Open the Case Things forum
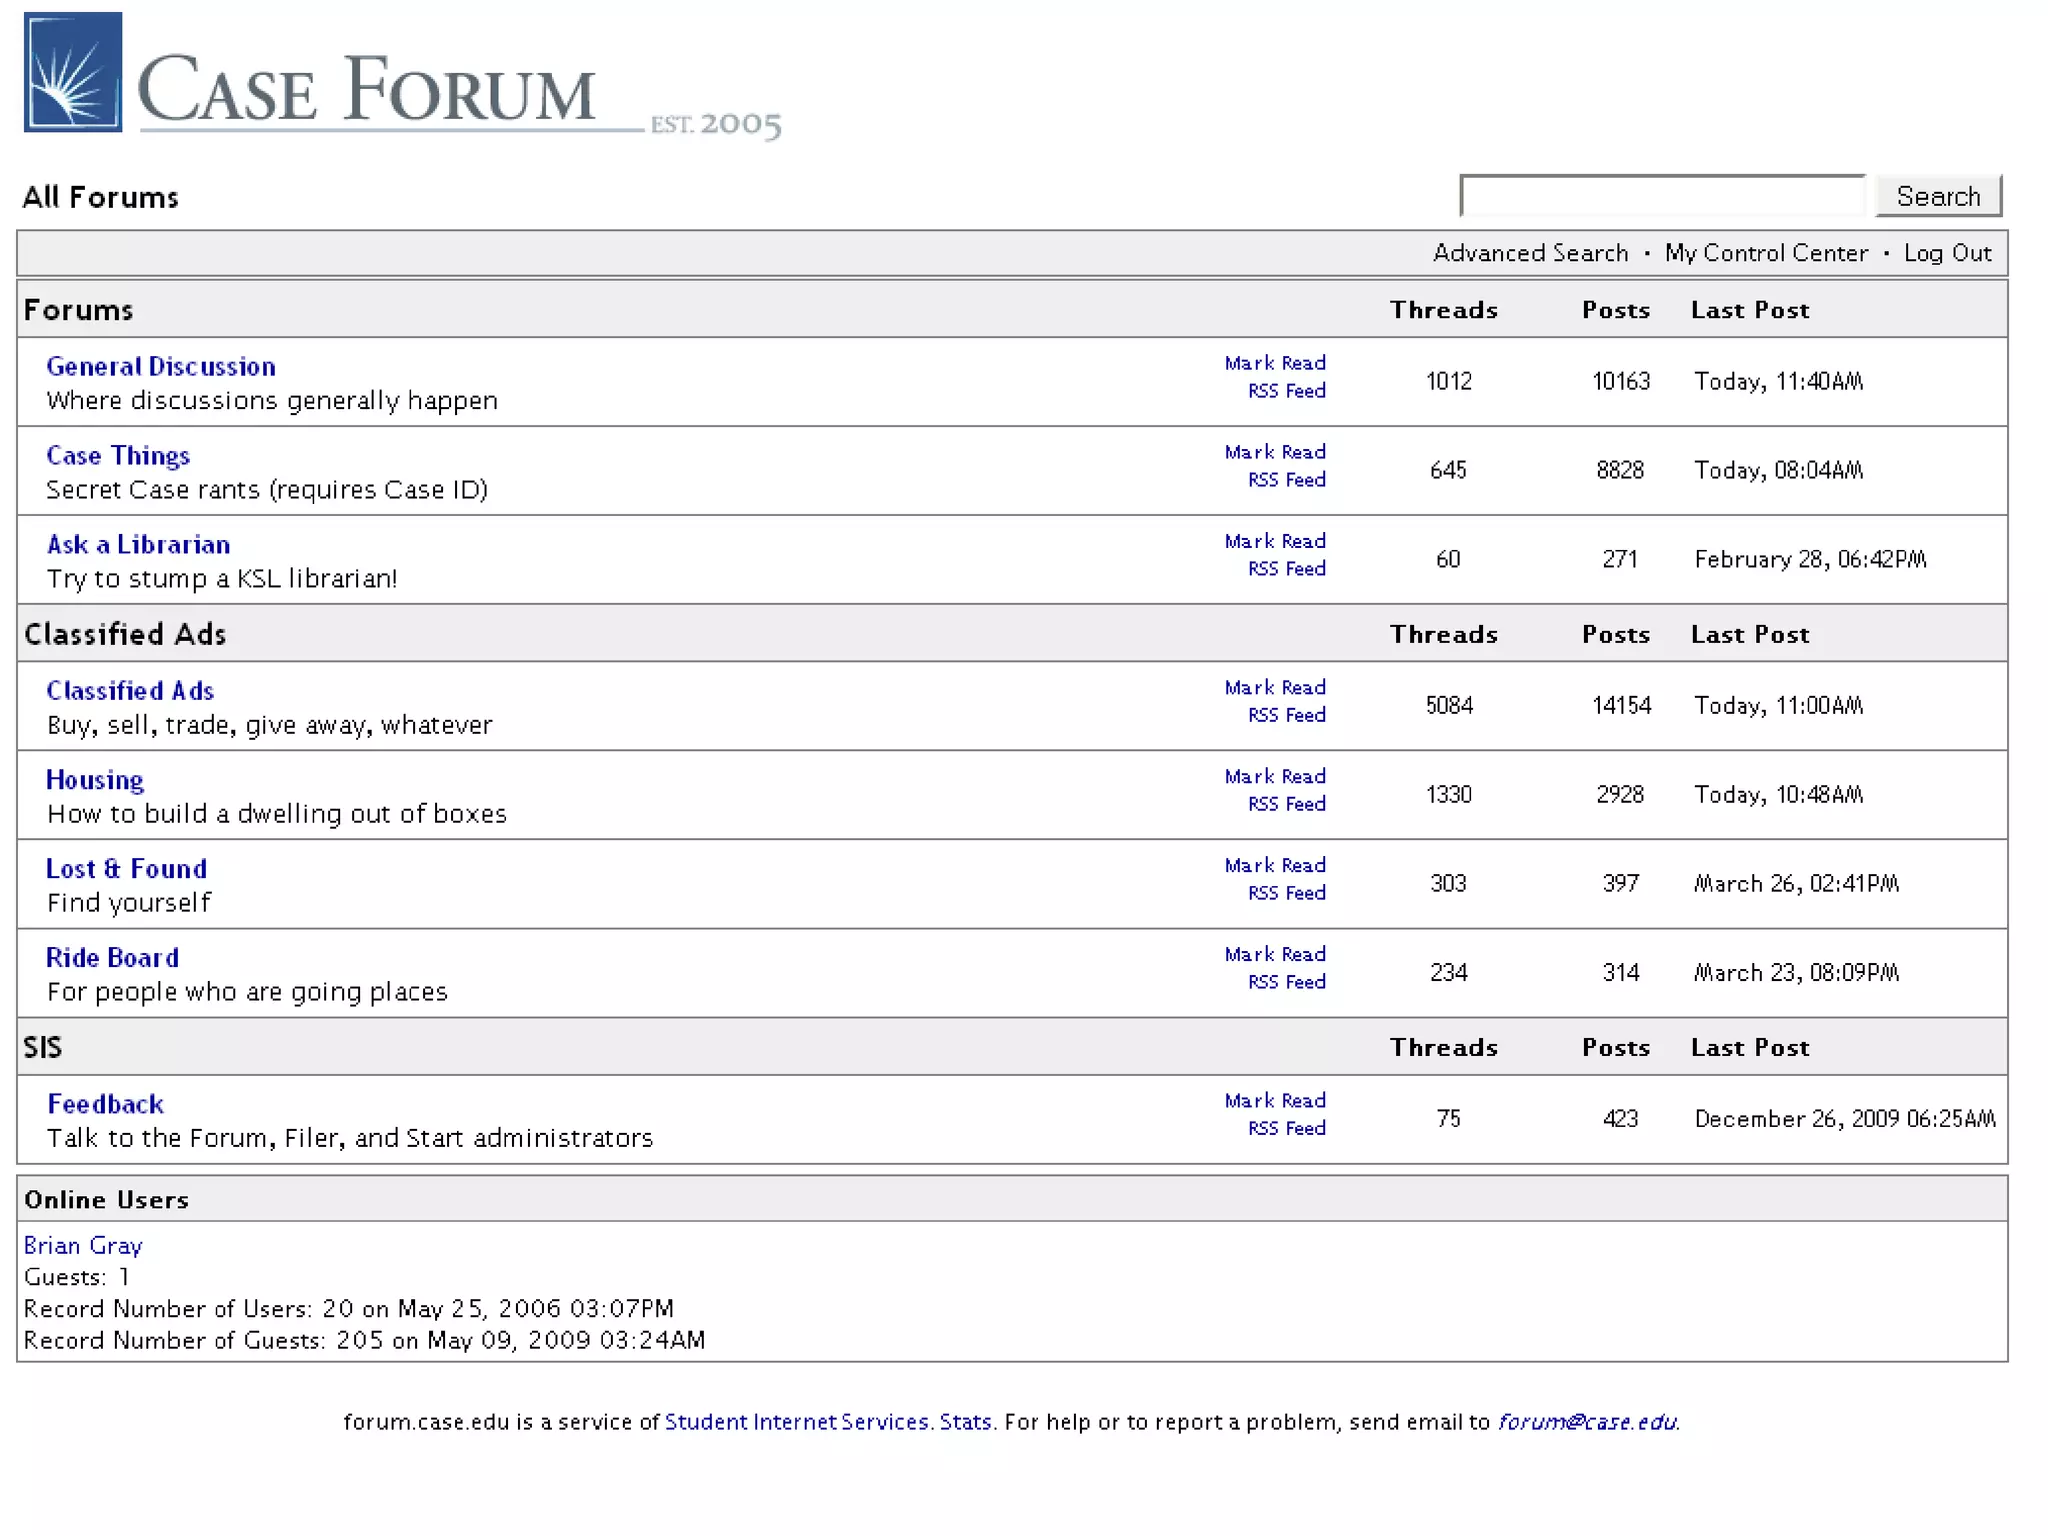Image resolution: width=2048 pixels, height=1536 pixels. point(118,456)
